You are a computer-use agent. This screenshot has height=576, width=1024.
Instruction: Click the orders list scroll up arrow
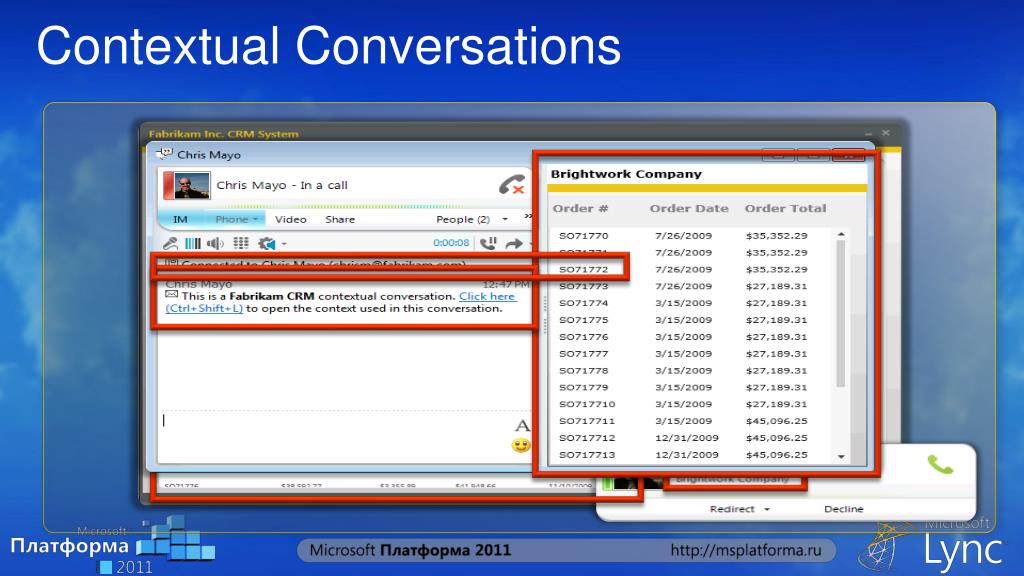[840, 234]
